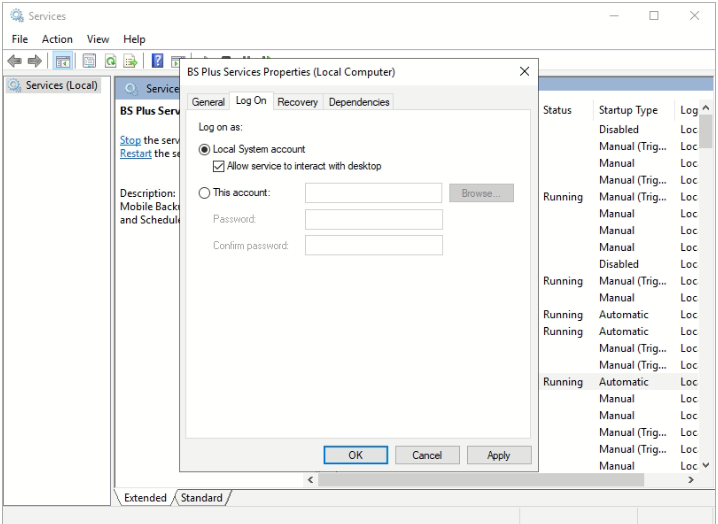
Task: Choose the This account radio button
Action: (205, 192)
